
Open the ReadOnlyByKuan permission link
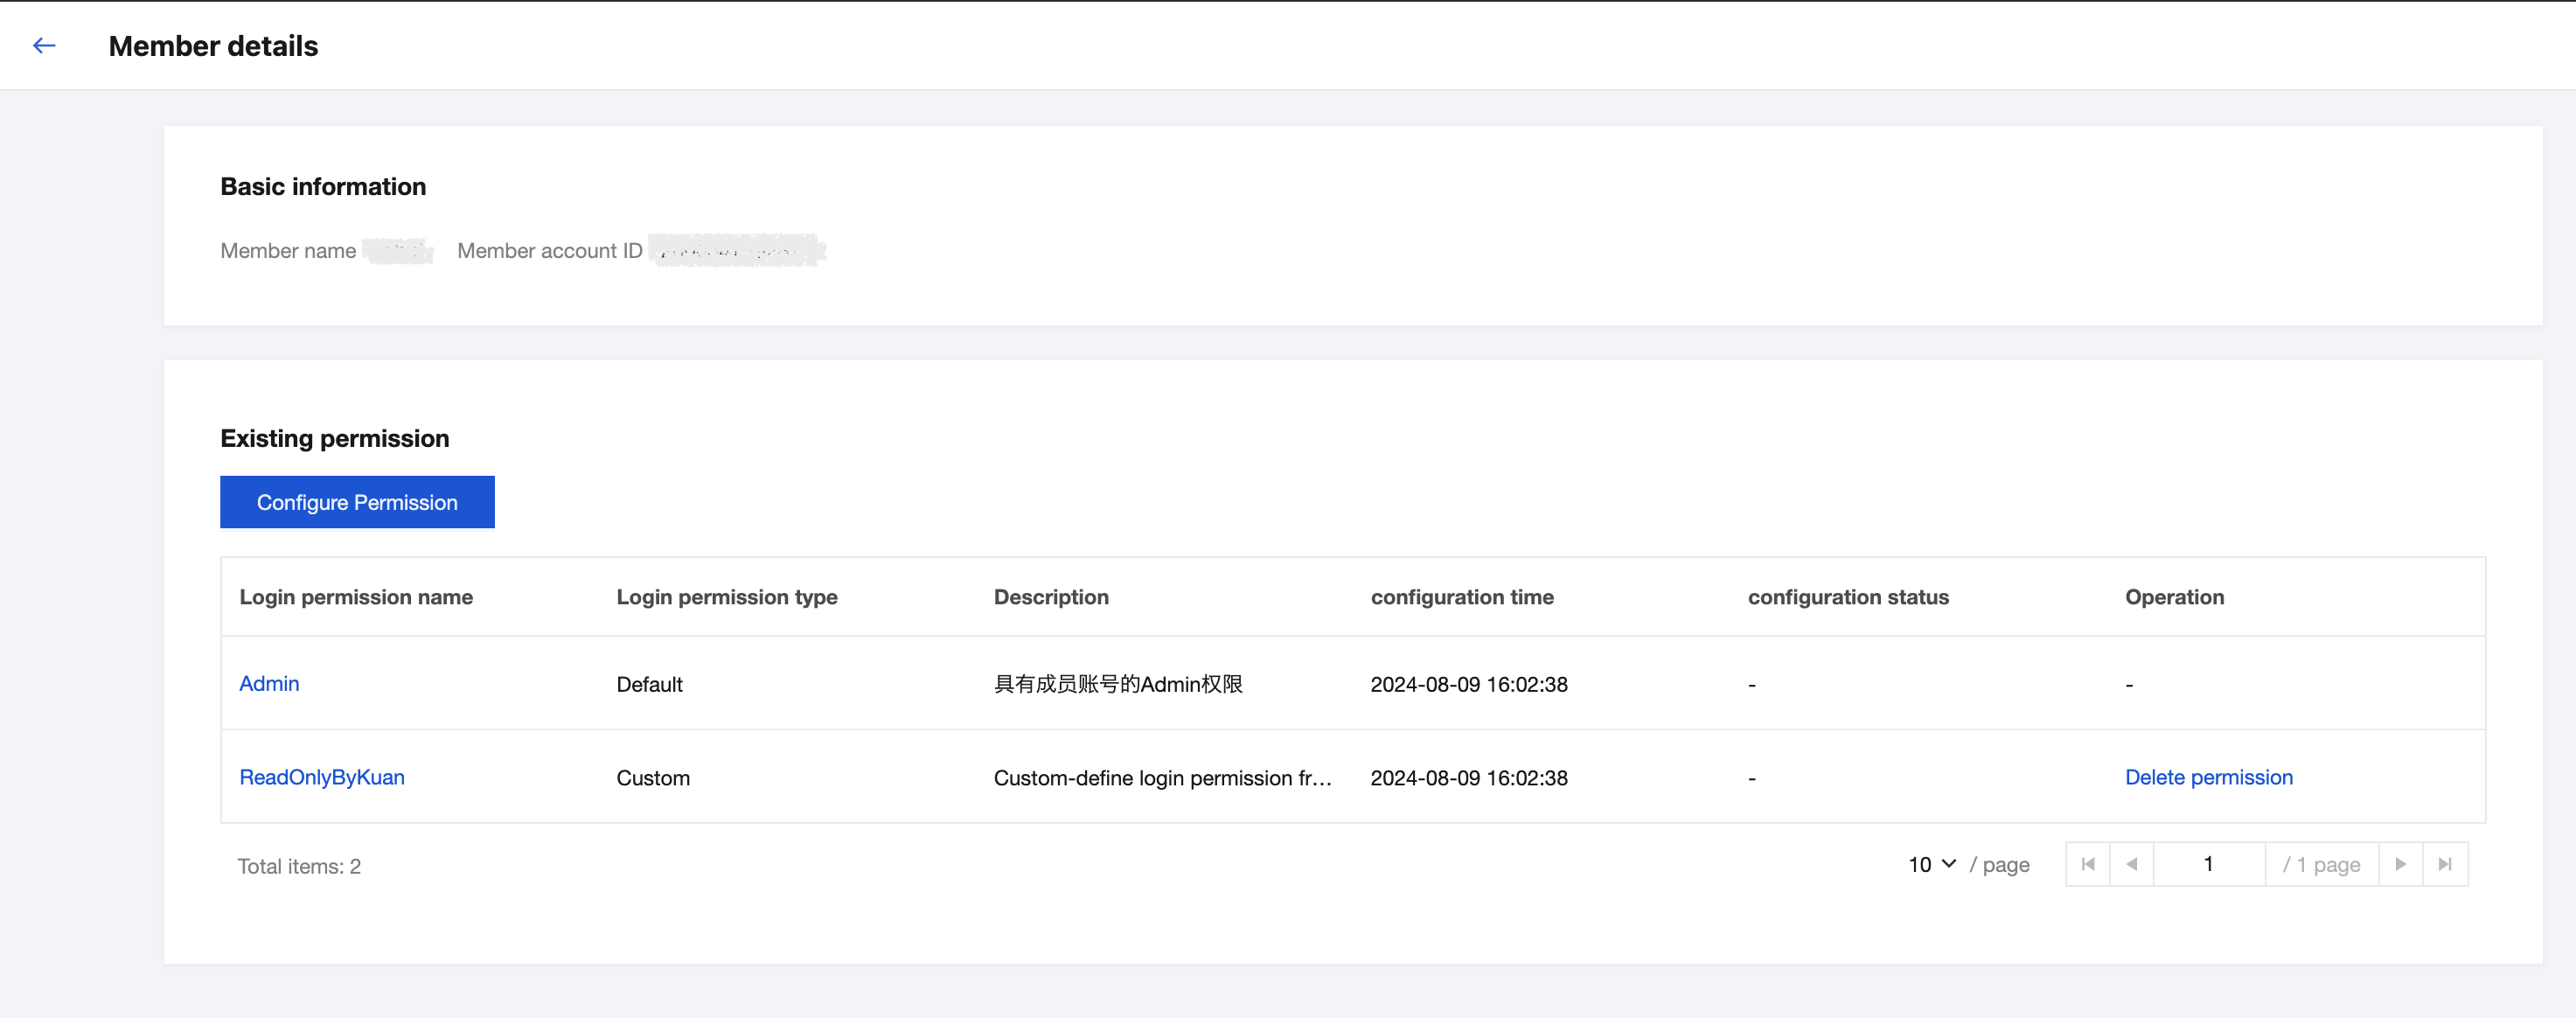[x=322, y=777]
